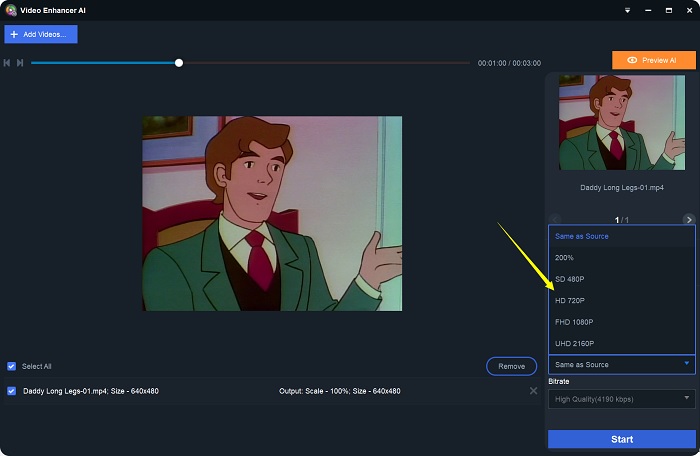The height and width of the screenshot is (456, 700).
Task: Open the Bitrate High Quality dropdown
Action: click(621, 399)
